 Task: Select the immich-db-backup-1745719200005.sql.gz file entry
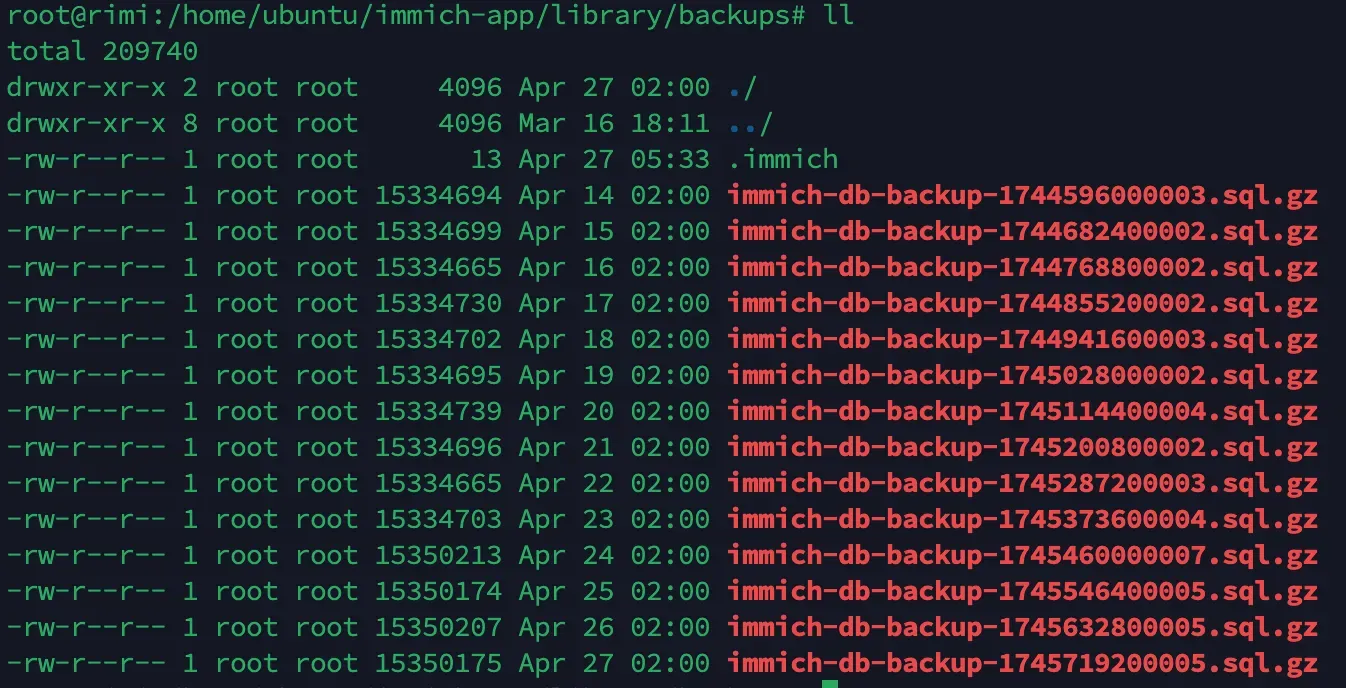pos(1022,664)
